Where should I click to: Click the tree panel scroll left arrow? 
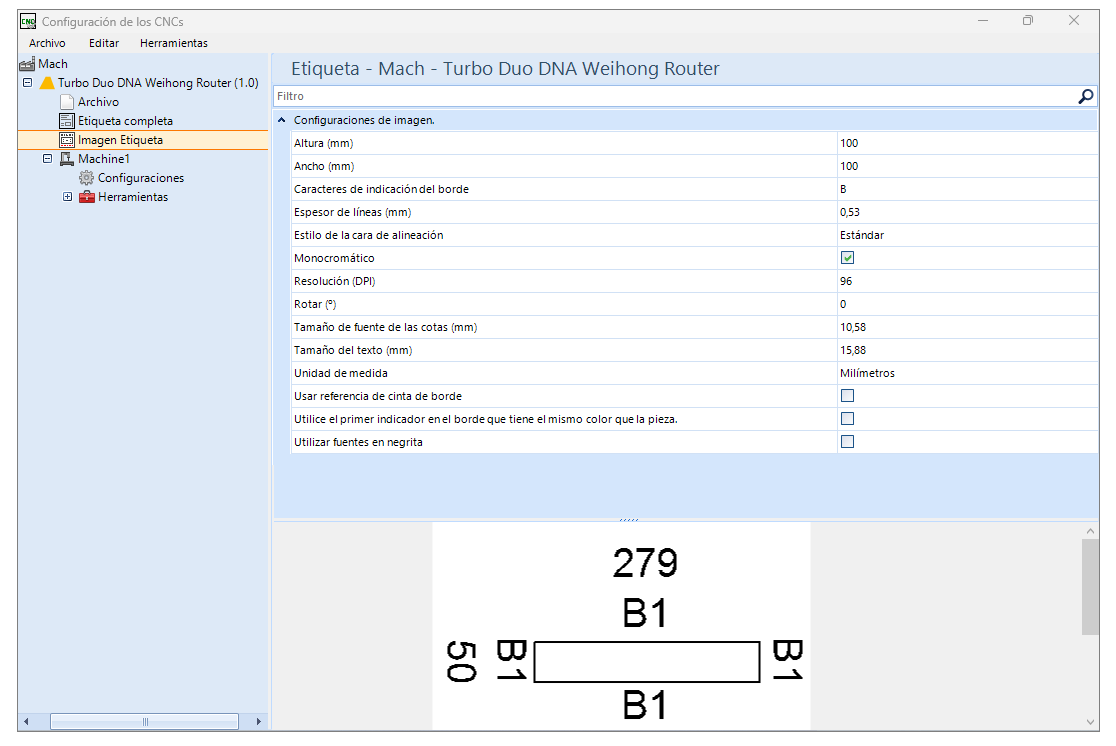26,722
